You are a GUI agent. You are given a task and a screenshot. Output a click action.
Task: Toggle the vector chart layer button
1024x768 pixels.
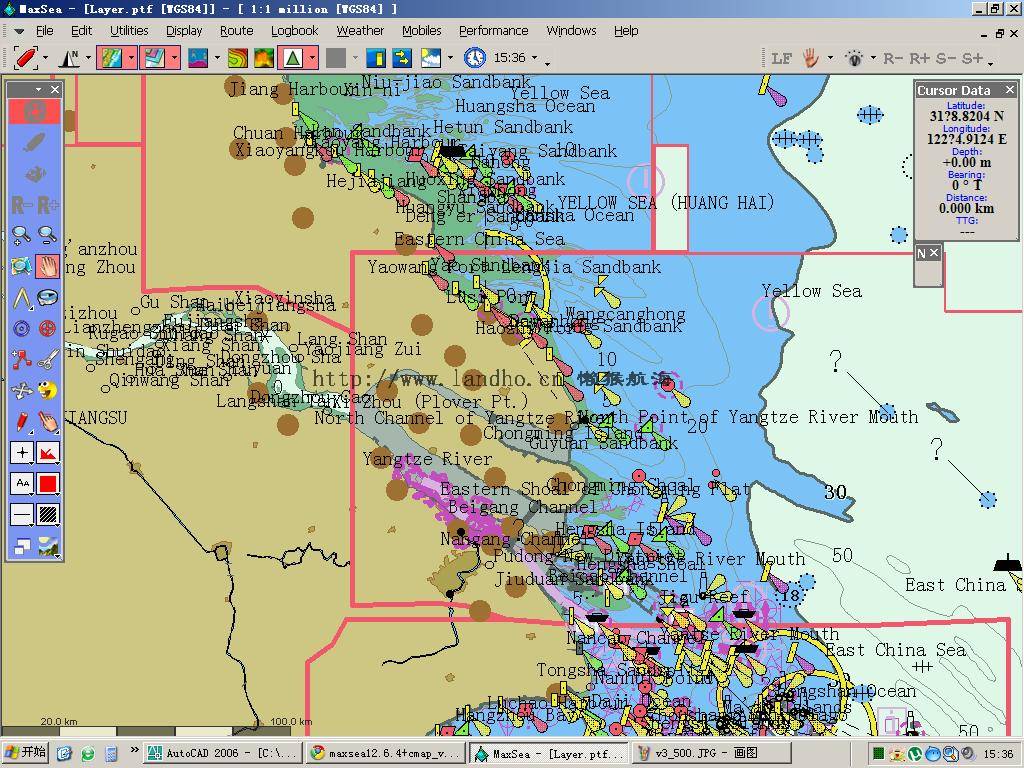pos(154,57)
